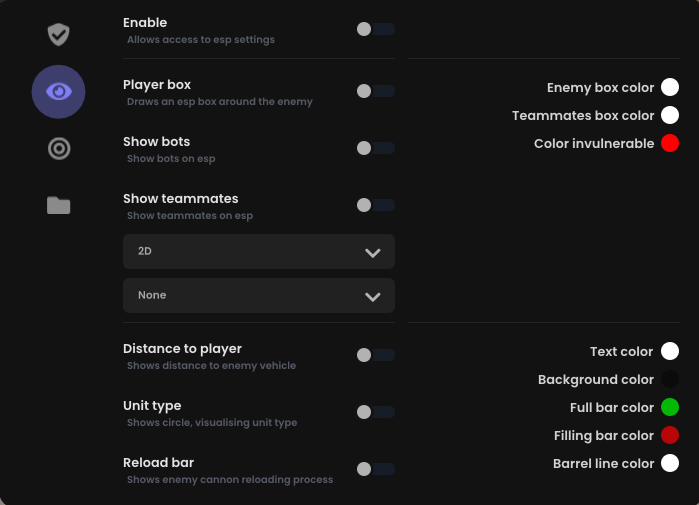The width and height of the screenshot is (699, 505).
Task: Enable the Unit type toggle
Action: click(375, 412)
